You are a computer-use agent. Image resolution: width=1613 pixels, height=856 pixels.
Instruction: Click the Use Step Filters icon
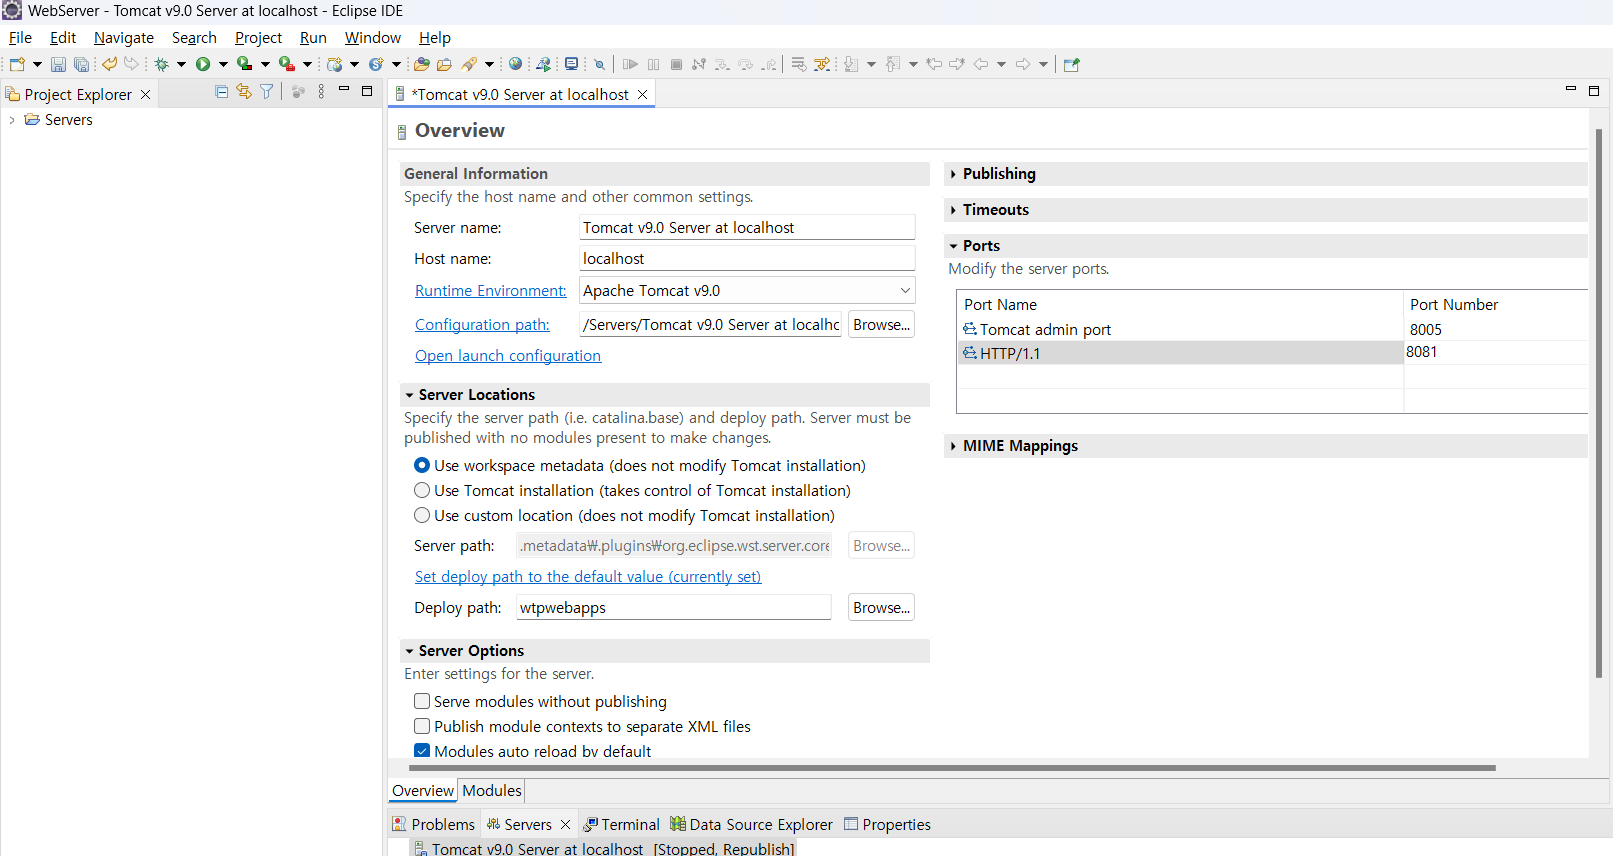pos(822,64)
